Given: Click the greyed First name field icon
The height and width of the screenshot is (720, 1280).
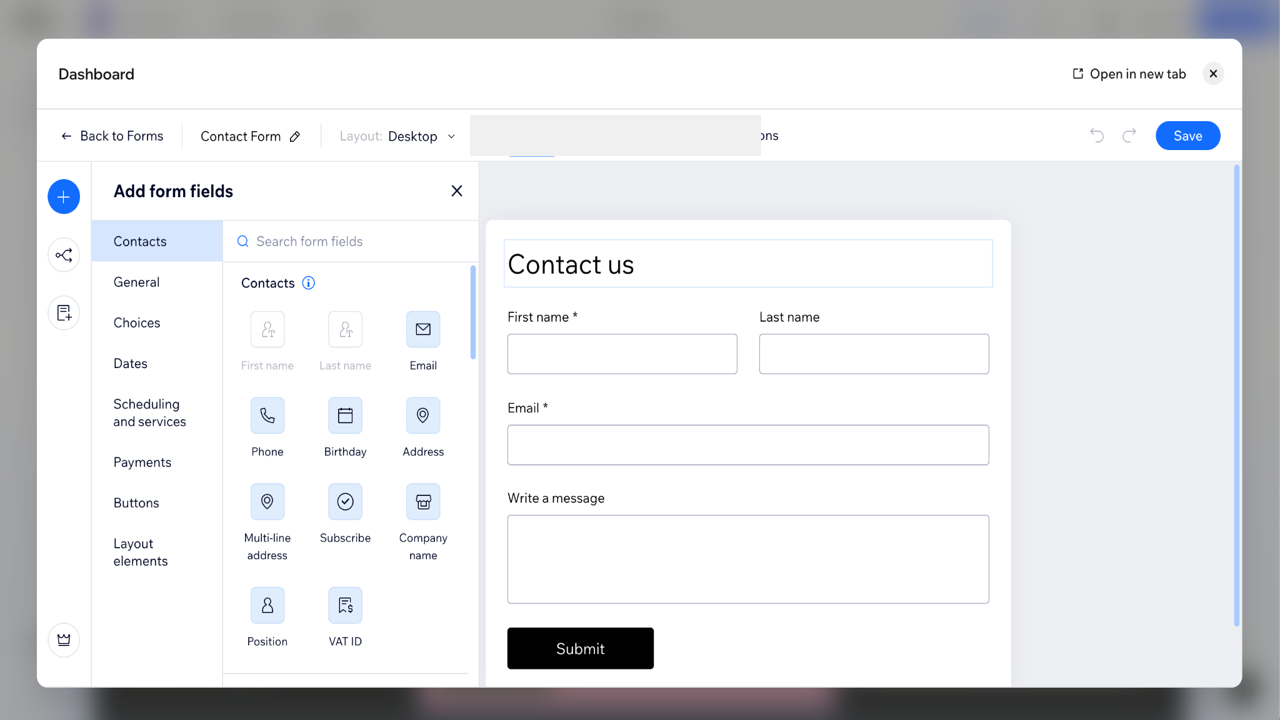Looking at the screenshot, I should (x=267, y=329).
